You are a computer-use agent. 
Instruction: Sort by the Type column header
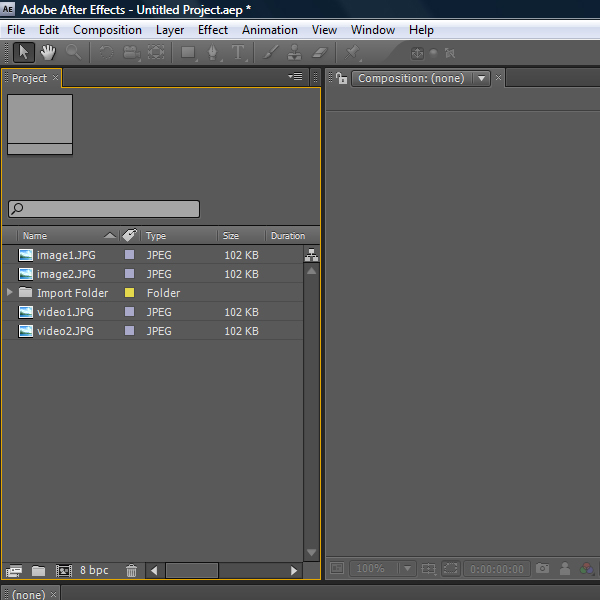[x=156, y=236]
